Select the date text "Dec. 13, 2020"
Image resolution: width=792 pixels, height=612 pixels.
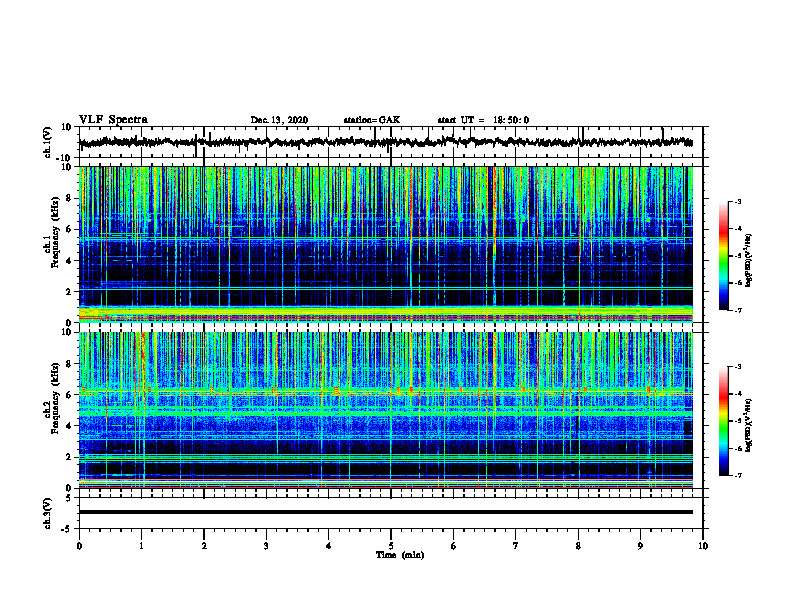pos(279,120)
